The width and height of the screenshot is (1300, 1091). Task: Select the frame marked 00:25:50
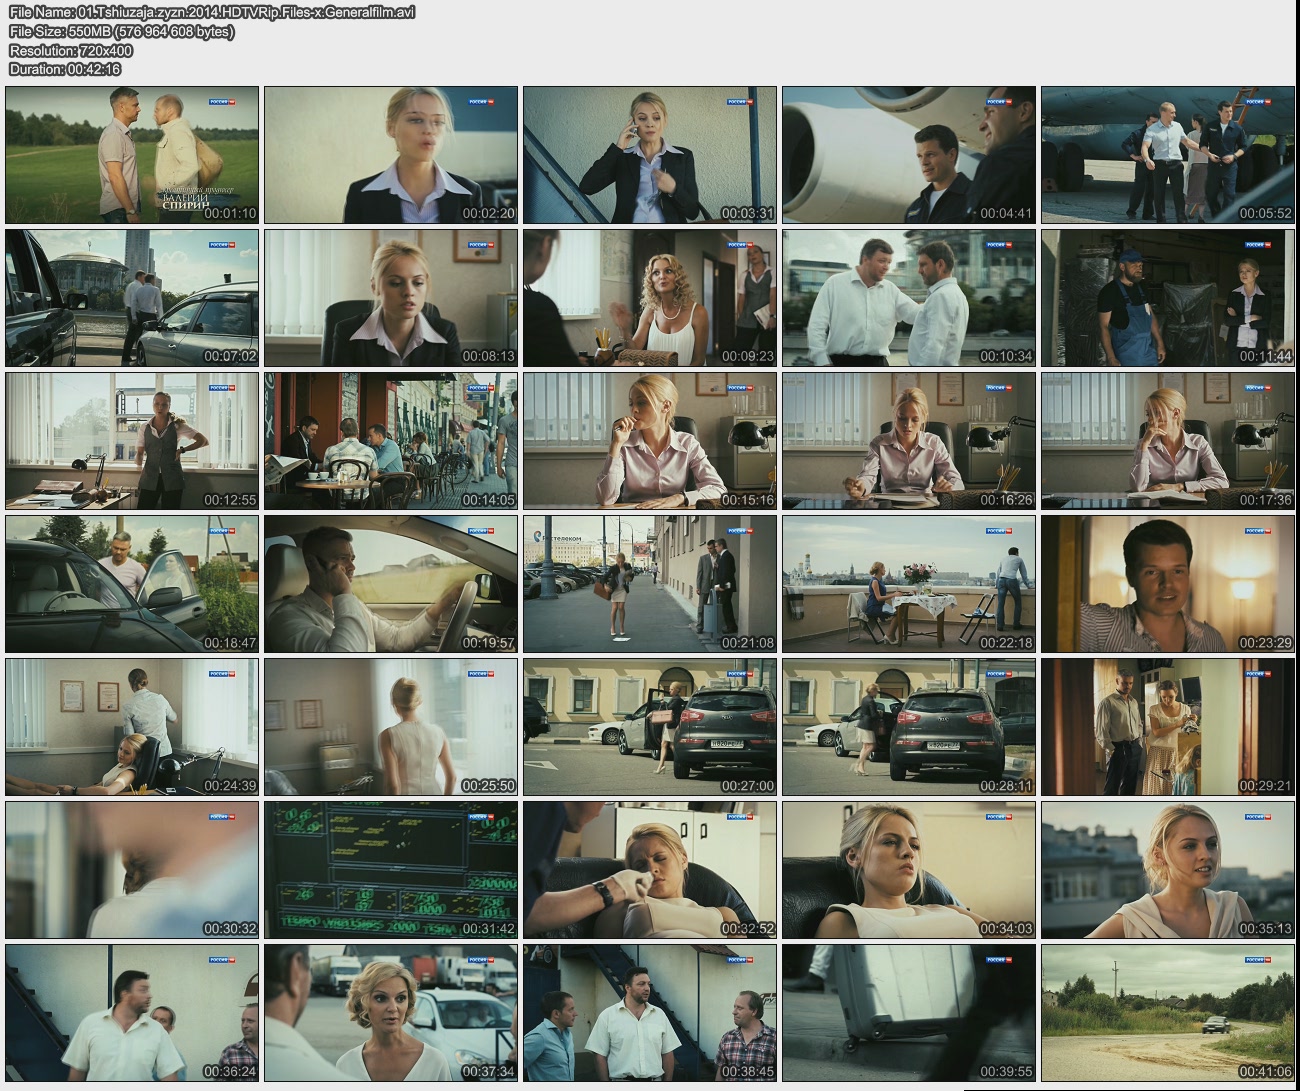point(391,727)
